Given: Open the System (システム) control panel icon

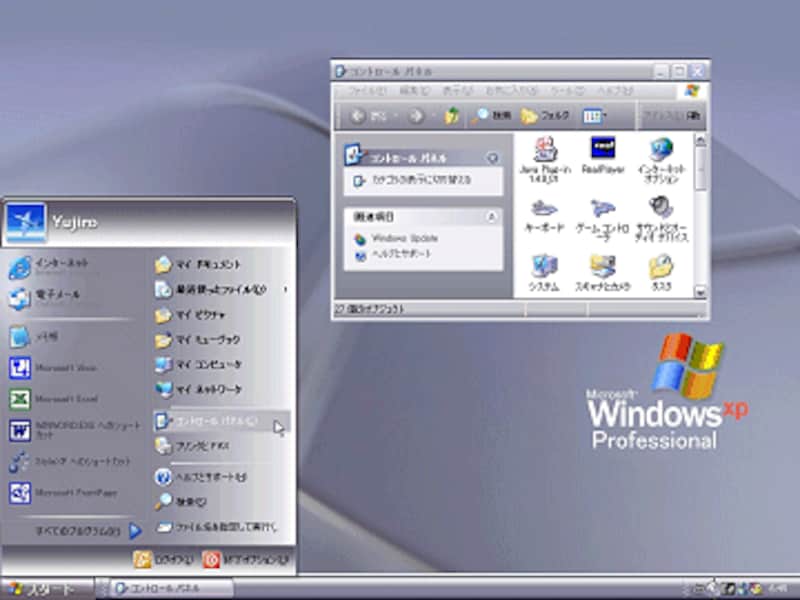Looking at the screenshot, I should [x=544, y=267].
